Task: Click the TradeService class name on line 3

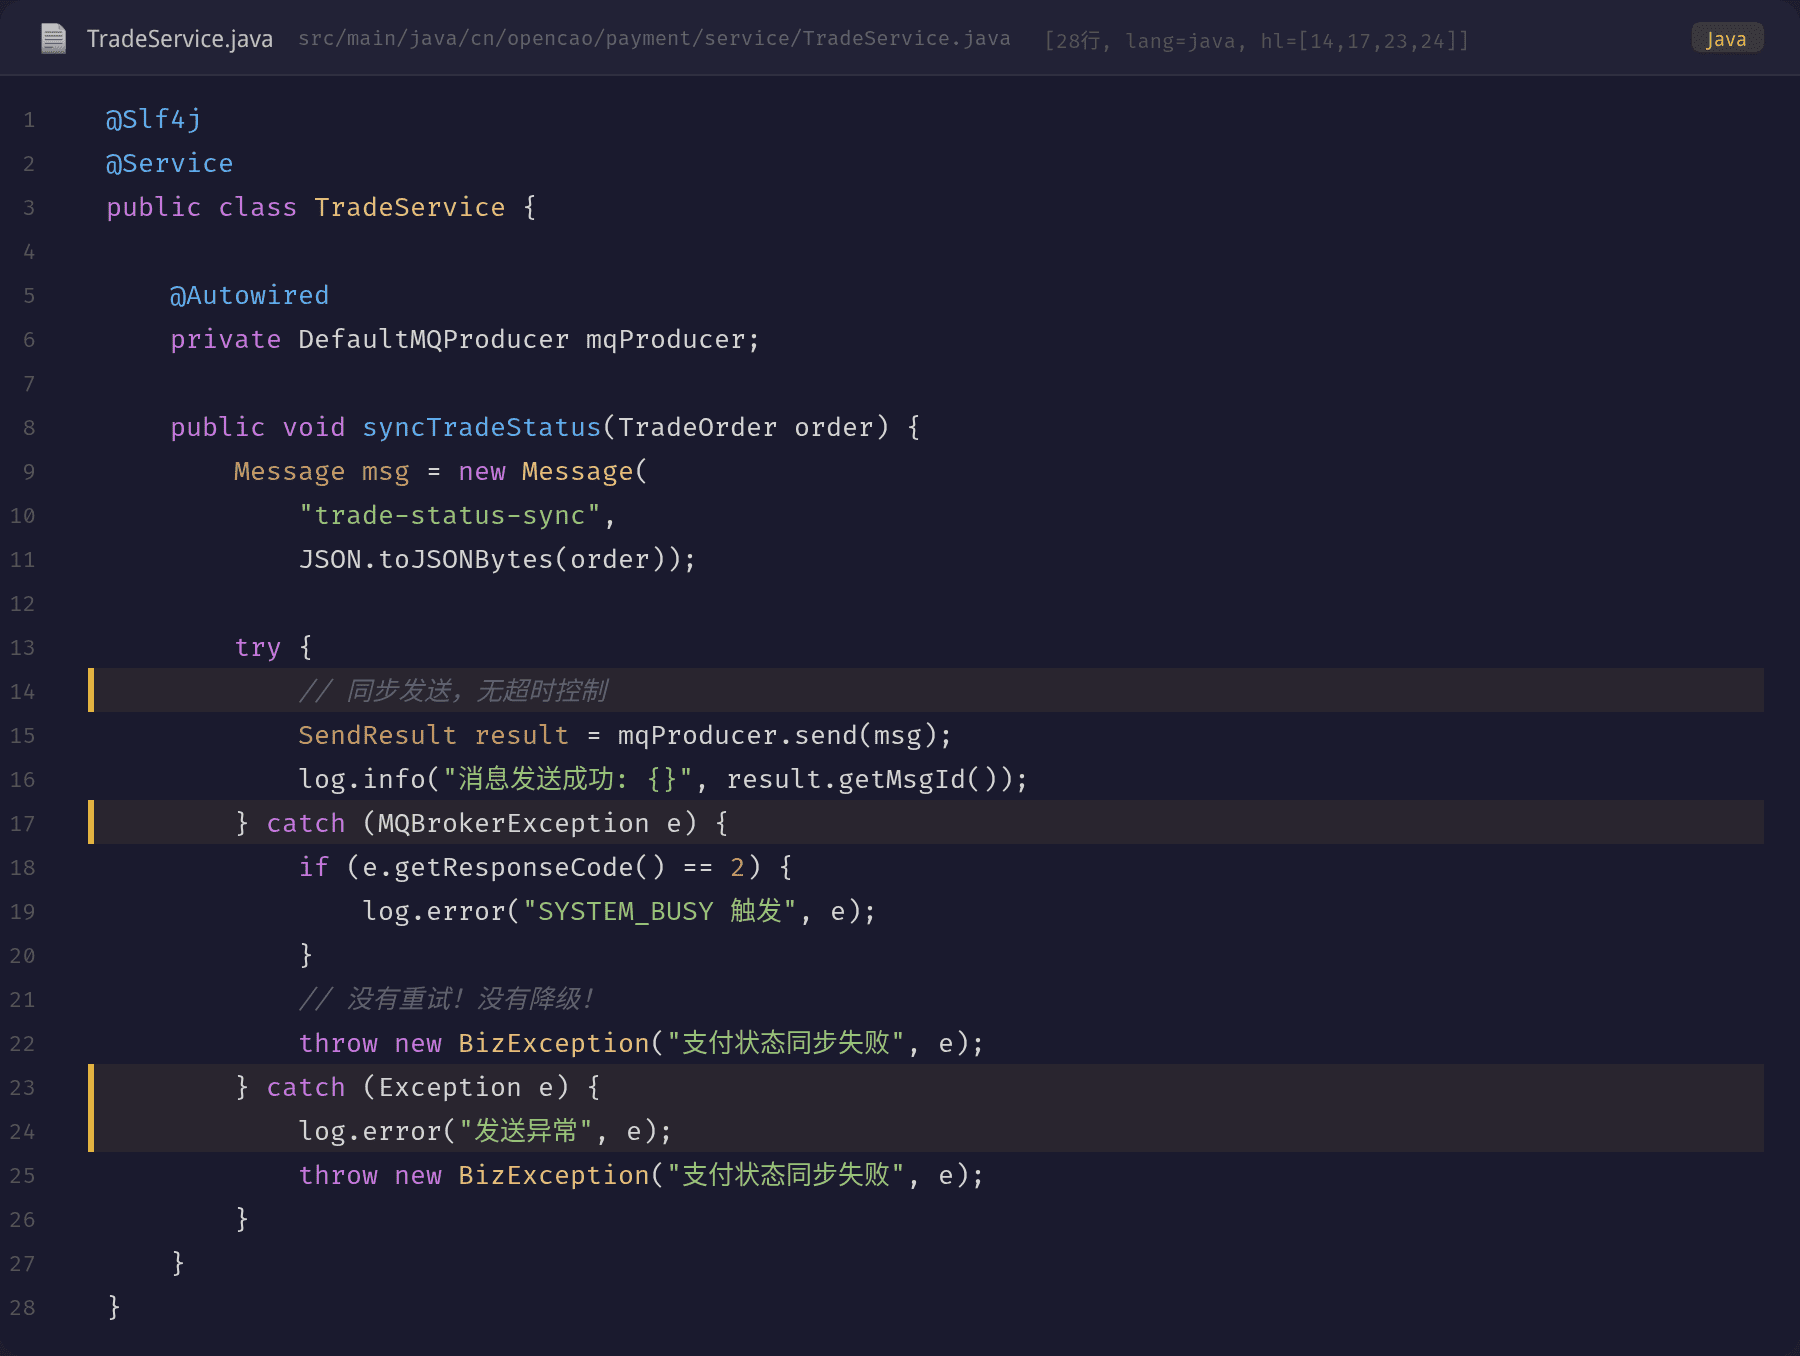Action: point(410,208)
